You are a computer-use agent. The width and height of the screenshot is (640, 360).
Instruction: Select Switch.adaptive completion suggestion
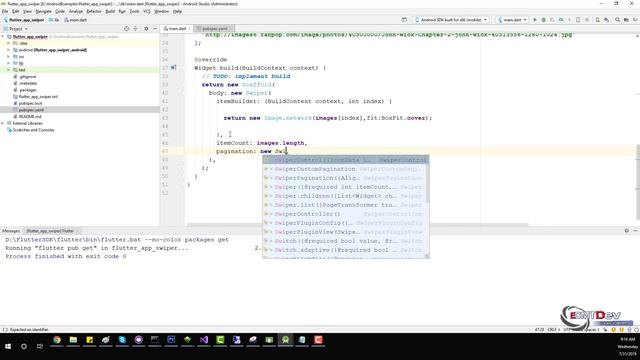click(x=345, y=250)
